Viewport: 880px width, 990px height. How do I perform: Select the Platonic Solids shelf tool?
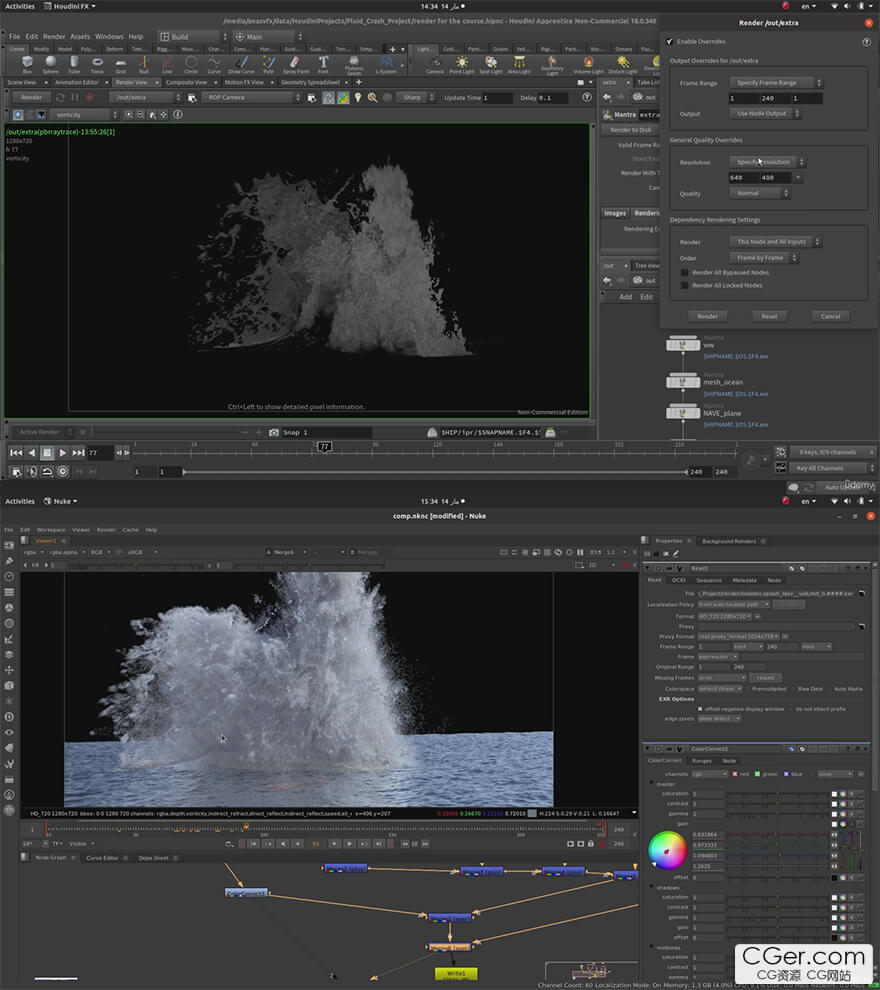(354, 65)
